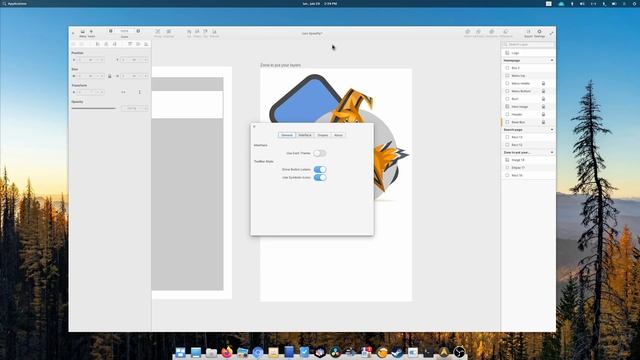This screenshot has height=360, width=640.
Task: Click the Opacity percentage field
Action: point(134,108)
